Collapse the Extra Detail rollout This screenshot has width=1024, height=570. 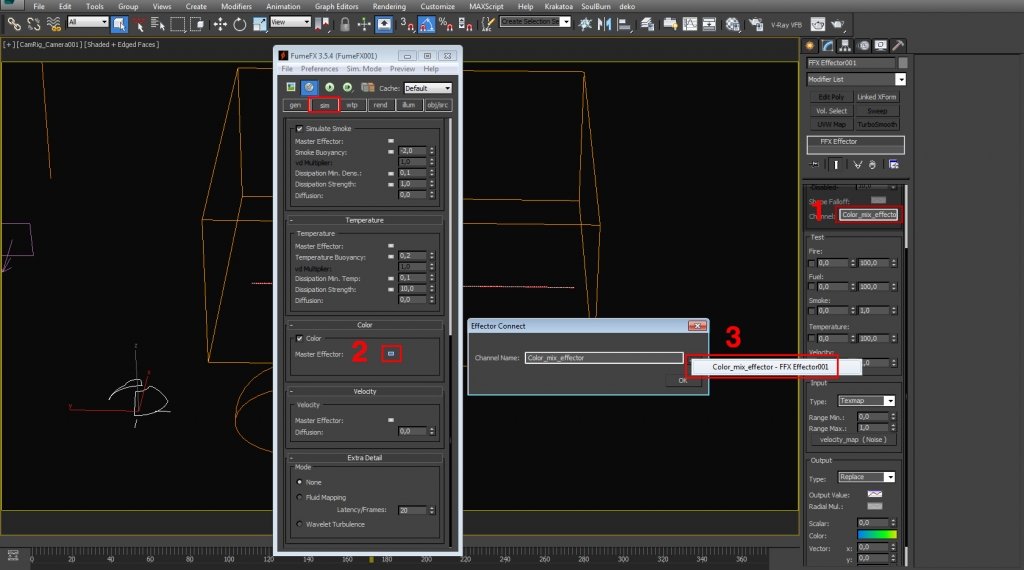click(x=364, y=458)
